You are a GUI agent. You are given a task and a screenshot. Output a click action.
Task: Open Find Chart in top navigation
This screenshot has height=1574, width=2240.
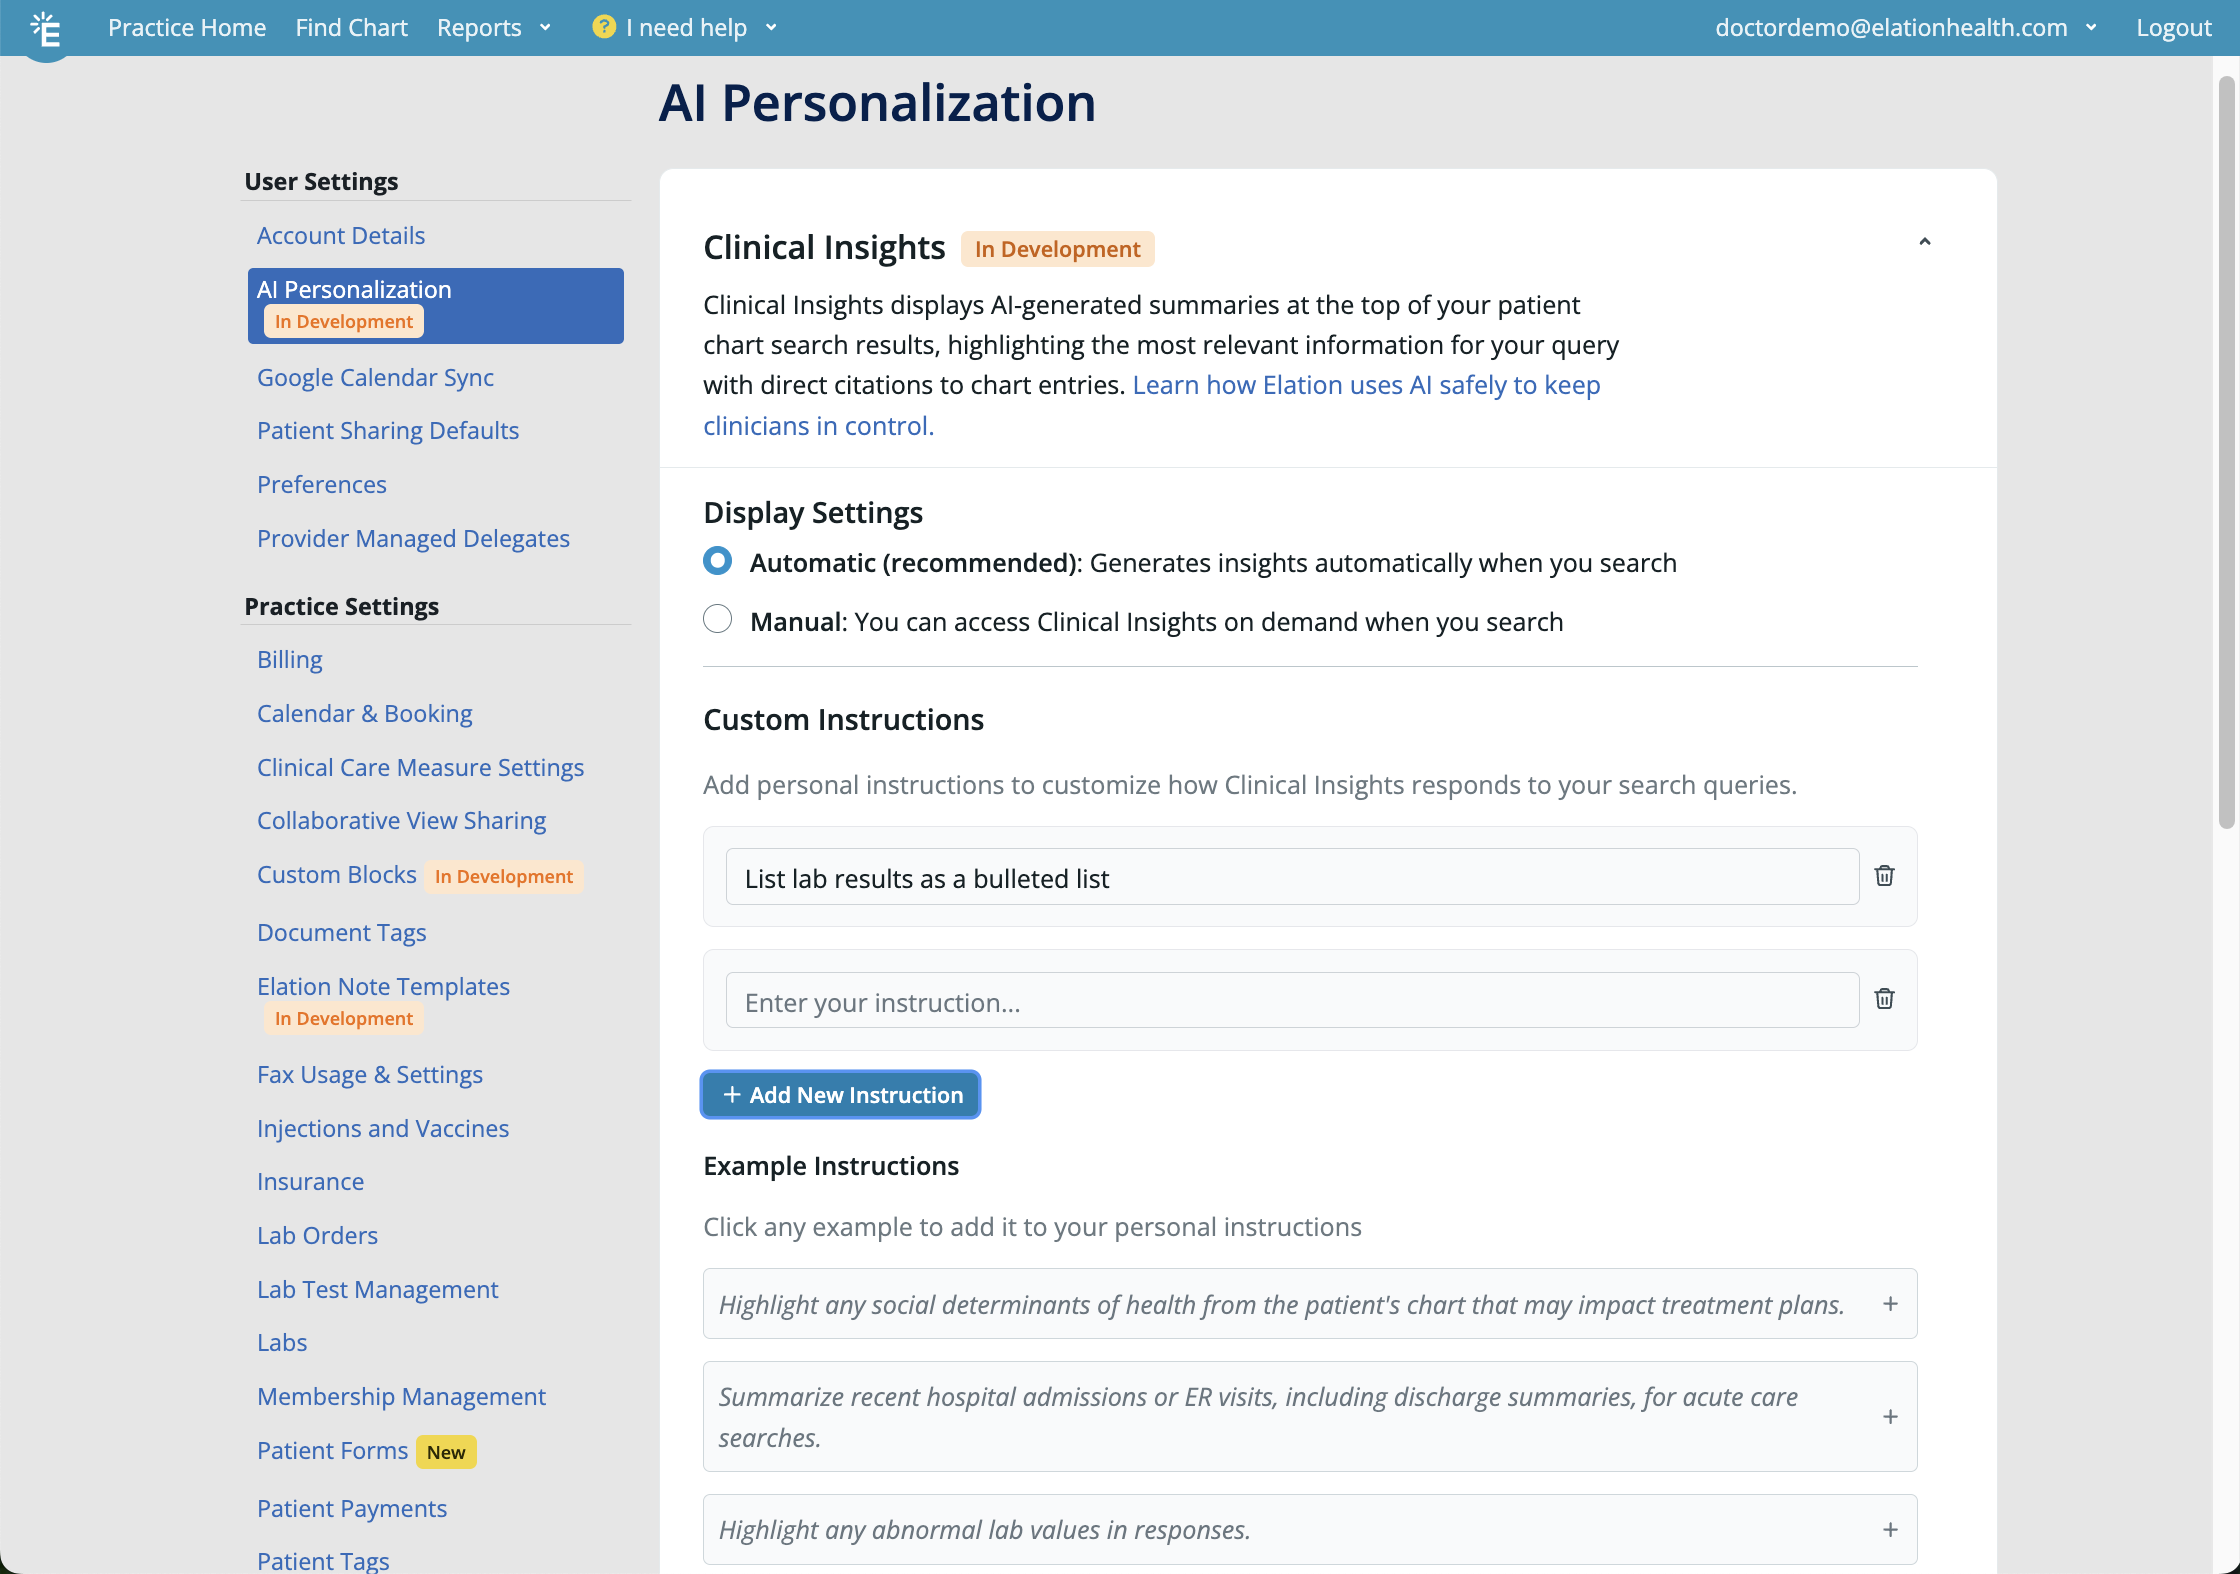click(x=351, y=28)
